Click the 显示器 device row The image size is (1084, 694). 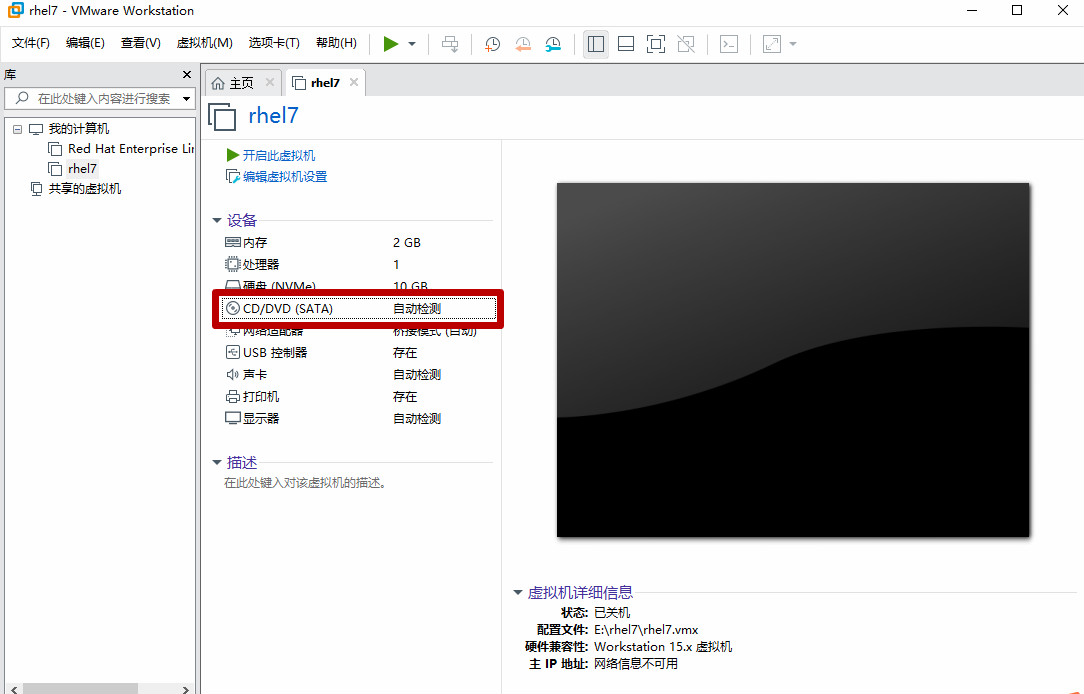358,419
